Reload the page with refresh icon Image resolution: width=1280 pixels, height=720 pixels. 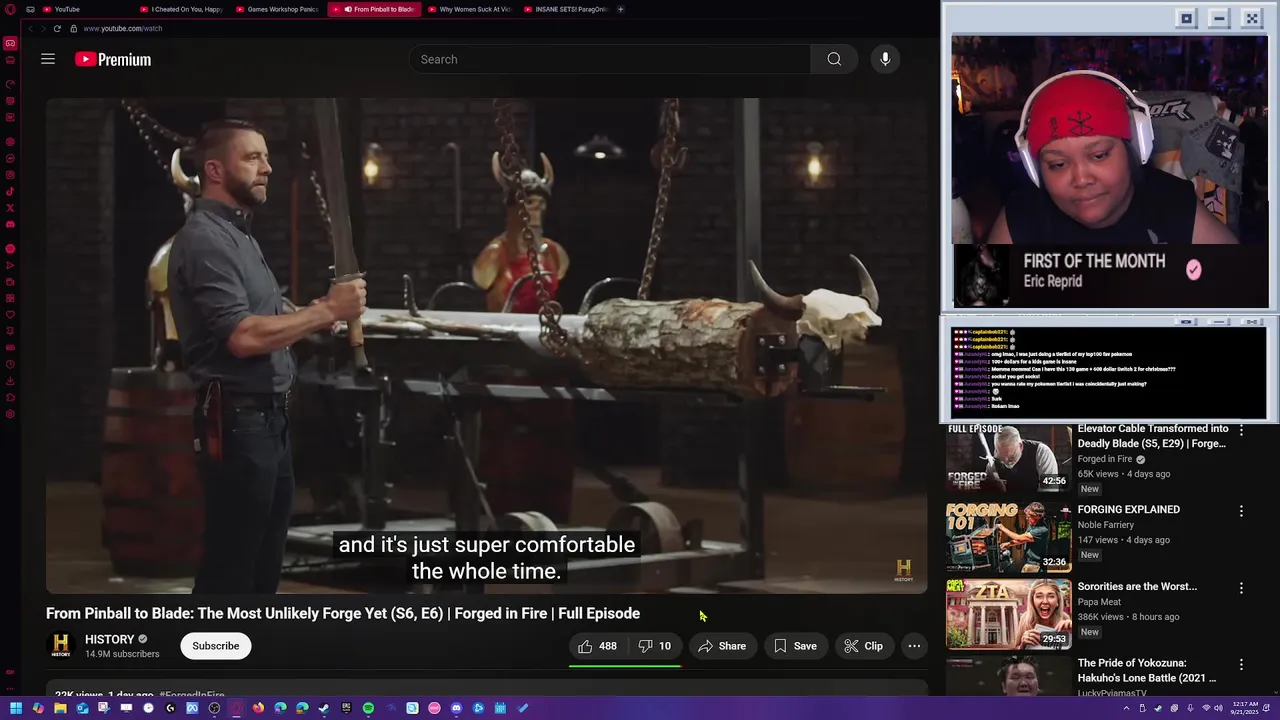(x=57, y=28)
